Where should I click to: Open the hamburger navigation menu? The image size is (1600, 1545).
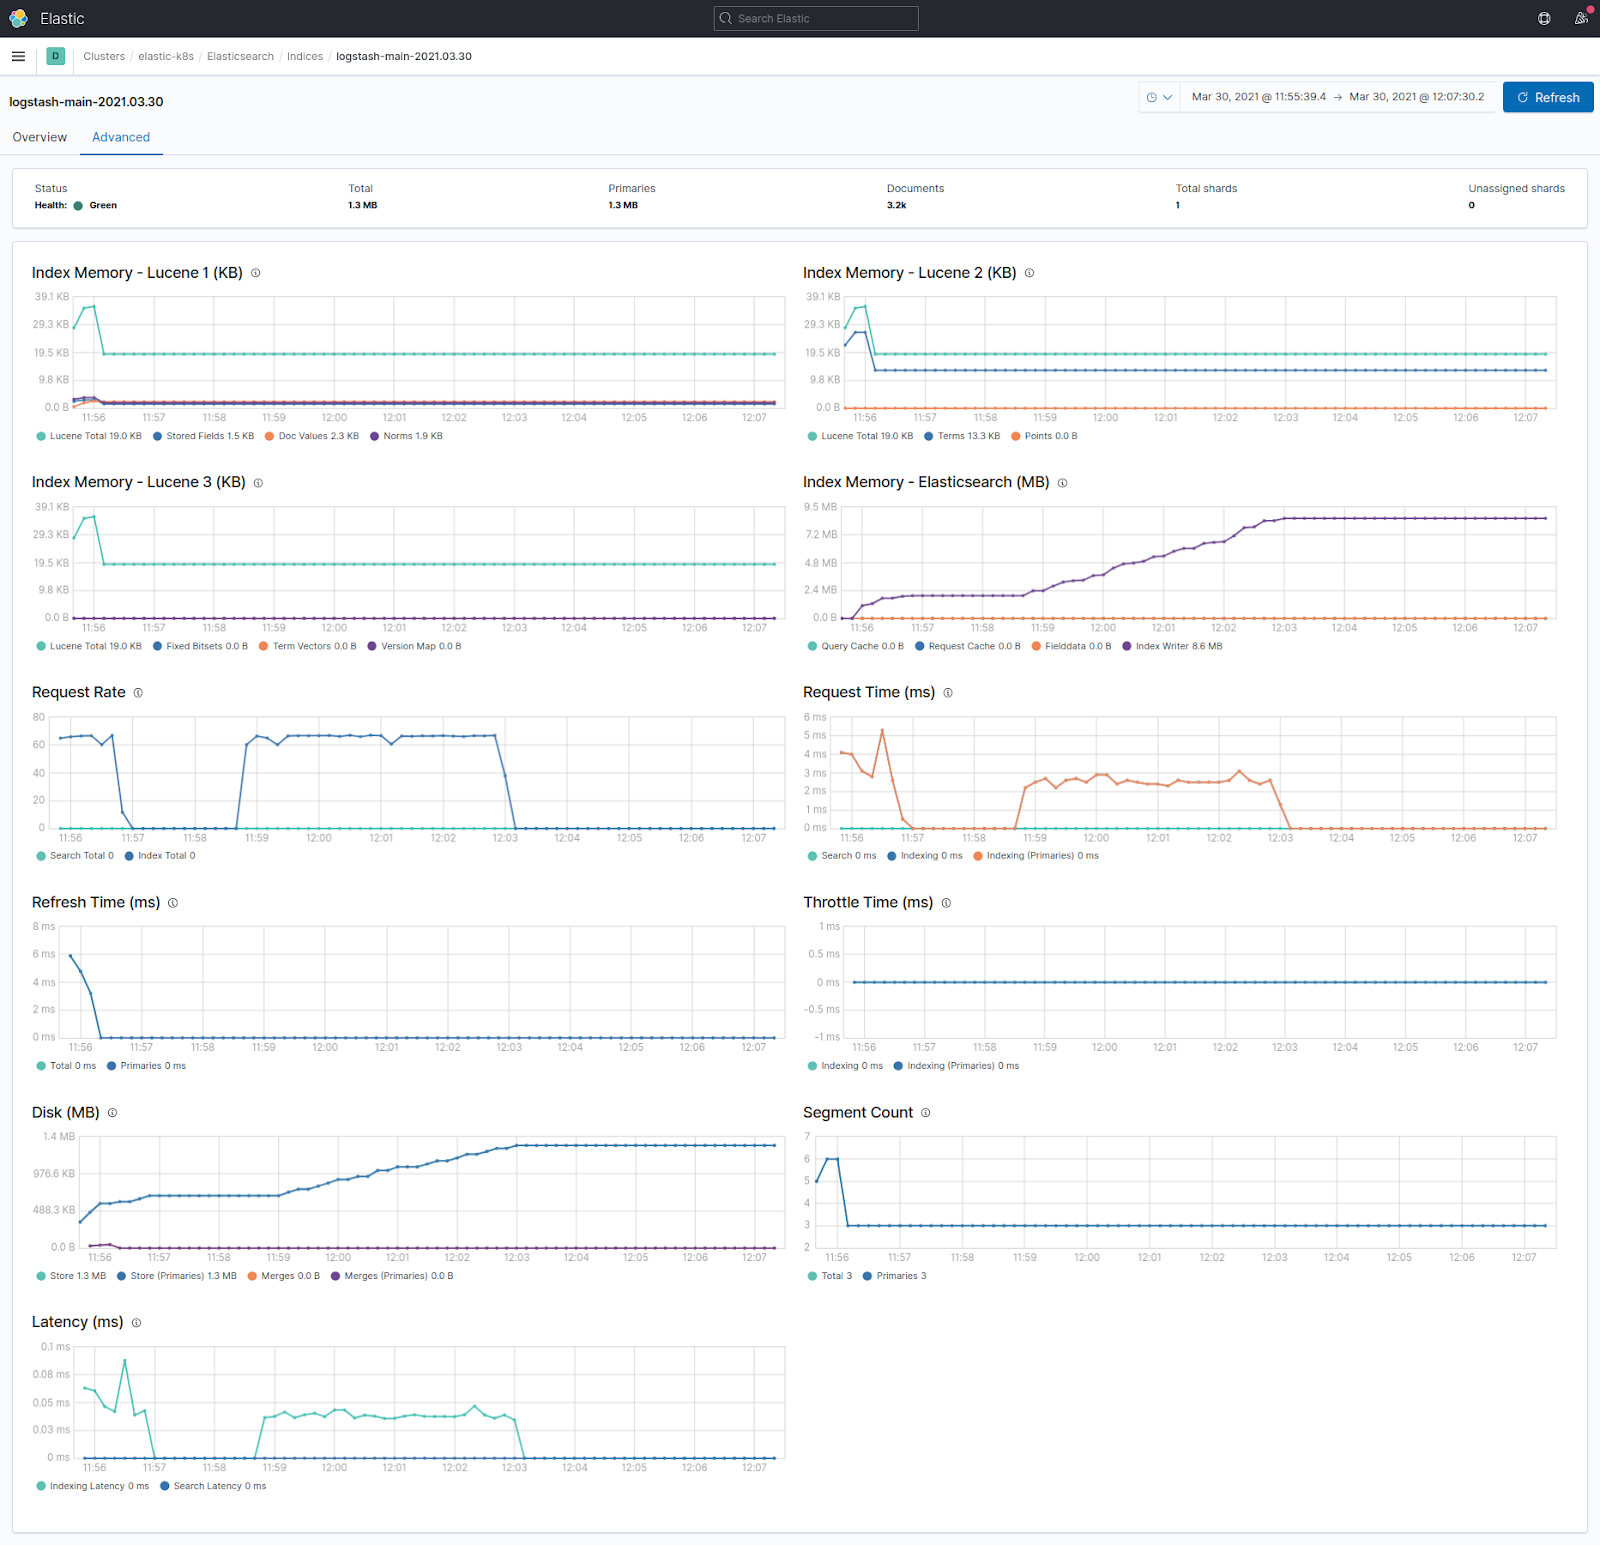18,57
